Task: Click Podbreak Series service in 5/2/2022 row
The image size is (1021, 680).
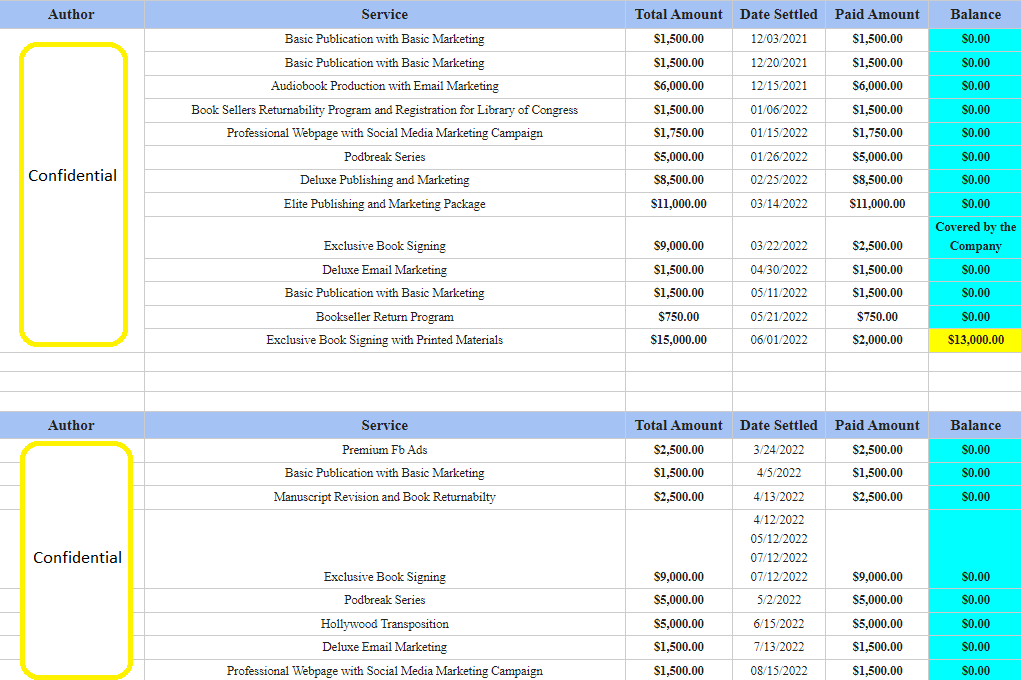Action: click(x=385, y=600)
